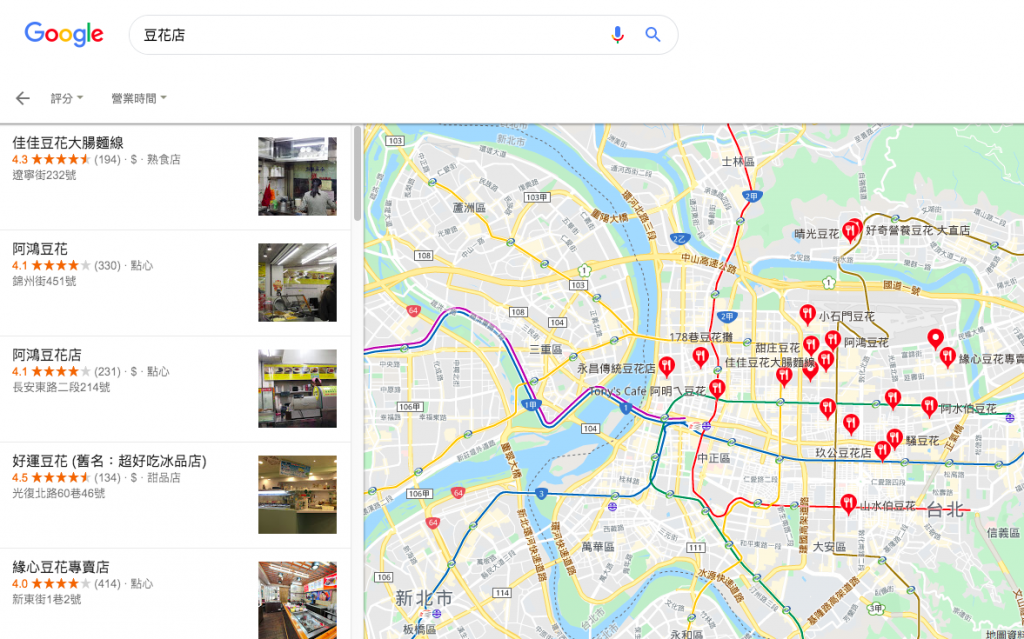Click the address 光復北路60巷46號

pos(59,493)
